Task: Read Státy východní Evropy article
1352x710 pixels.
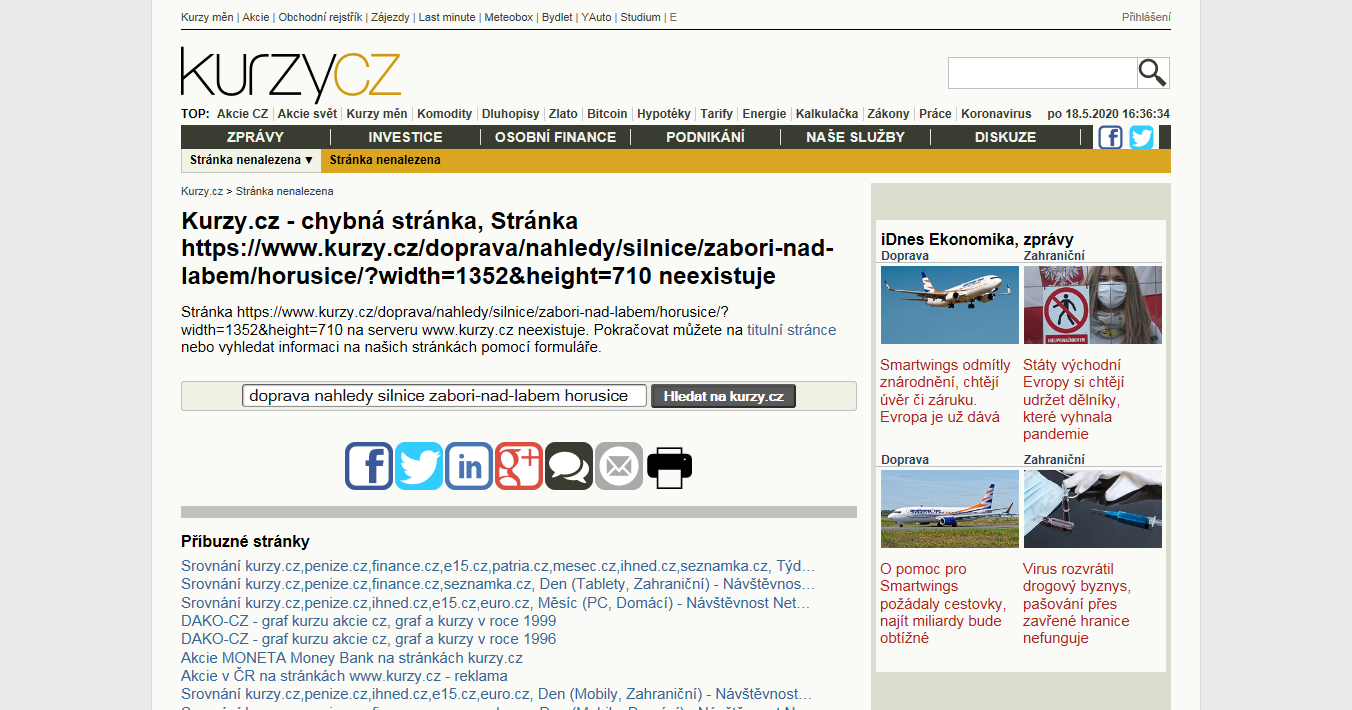Action: coord(1075,399)
